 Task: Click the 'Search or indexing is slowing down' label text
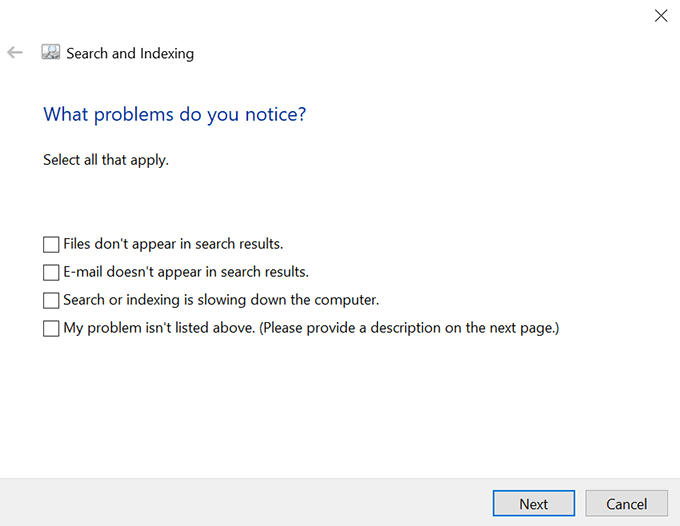coord(221,299)
